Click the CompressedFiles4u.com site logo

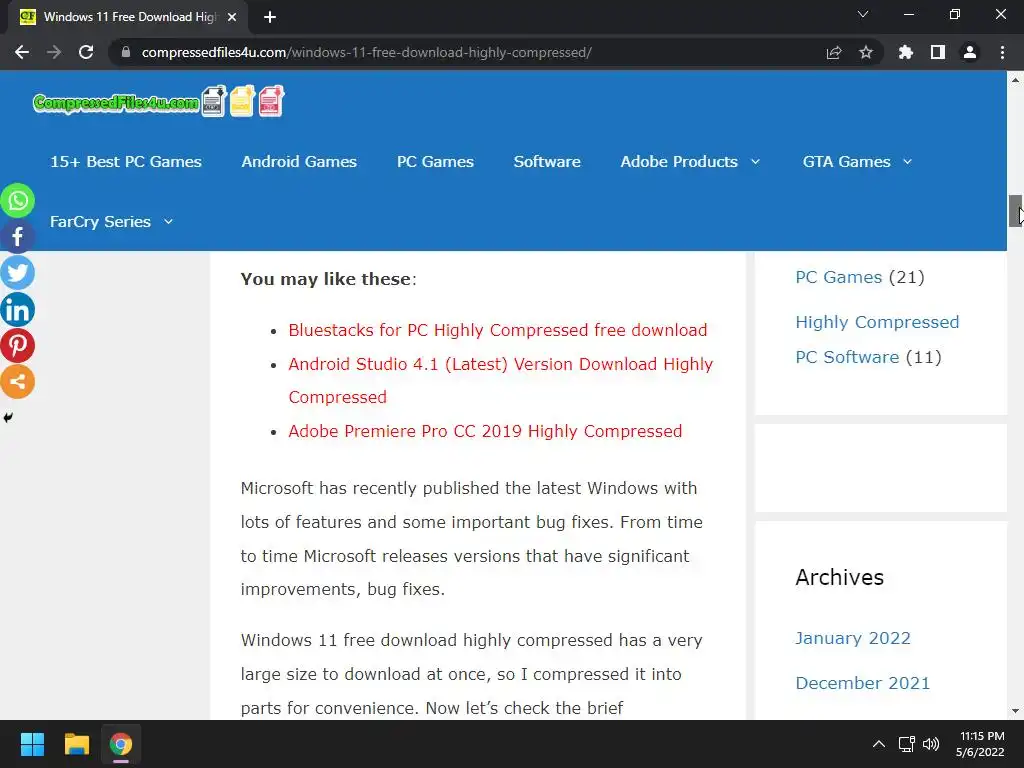point(159,102)
